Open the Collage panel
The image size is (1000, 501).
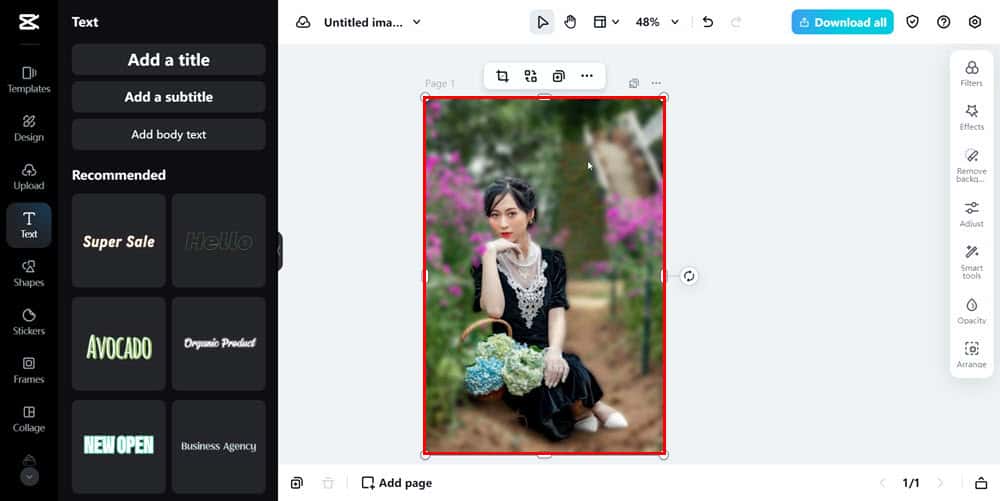[x=29, y=419]
